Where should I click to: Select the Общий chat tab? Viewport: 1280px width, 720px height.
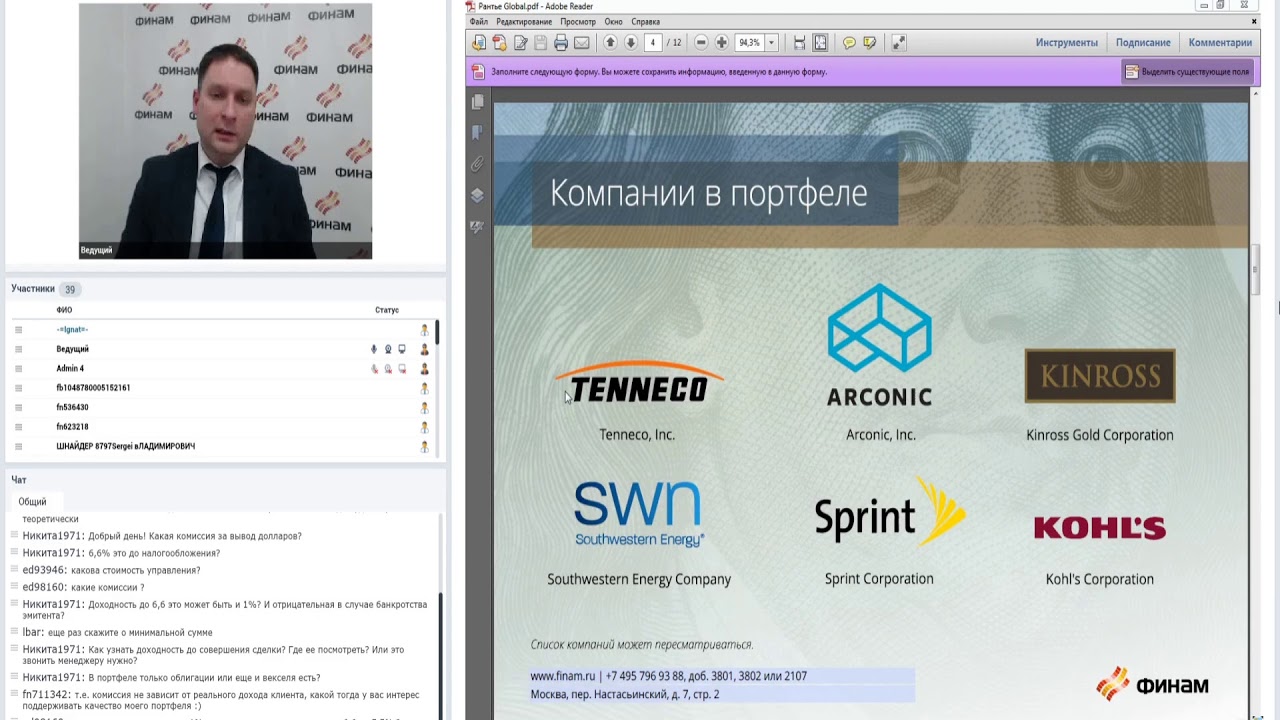[x=32, y=502]
